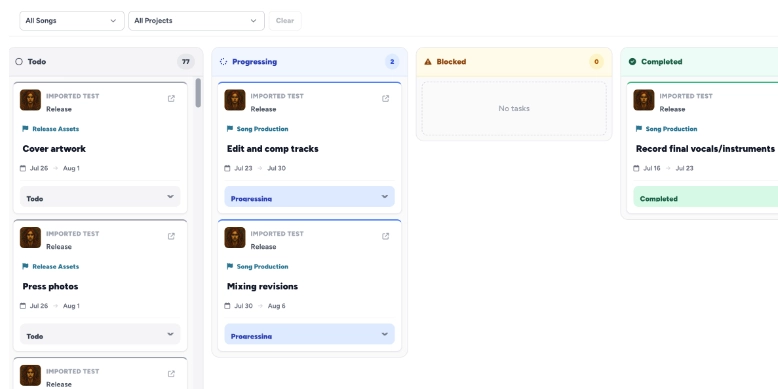Click calendar icon on Cover artwork card
The height and width of the screenshot is (389, 778).
coord(23,168)
